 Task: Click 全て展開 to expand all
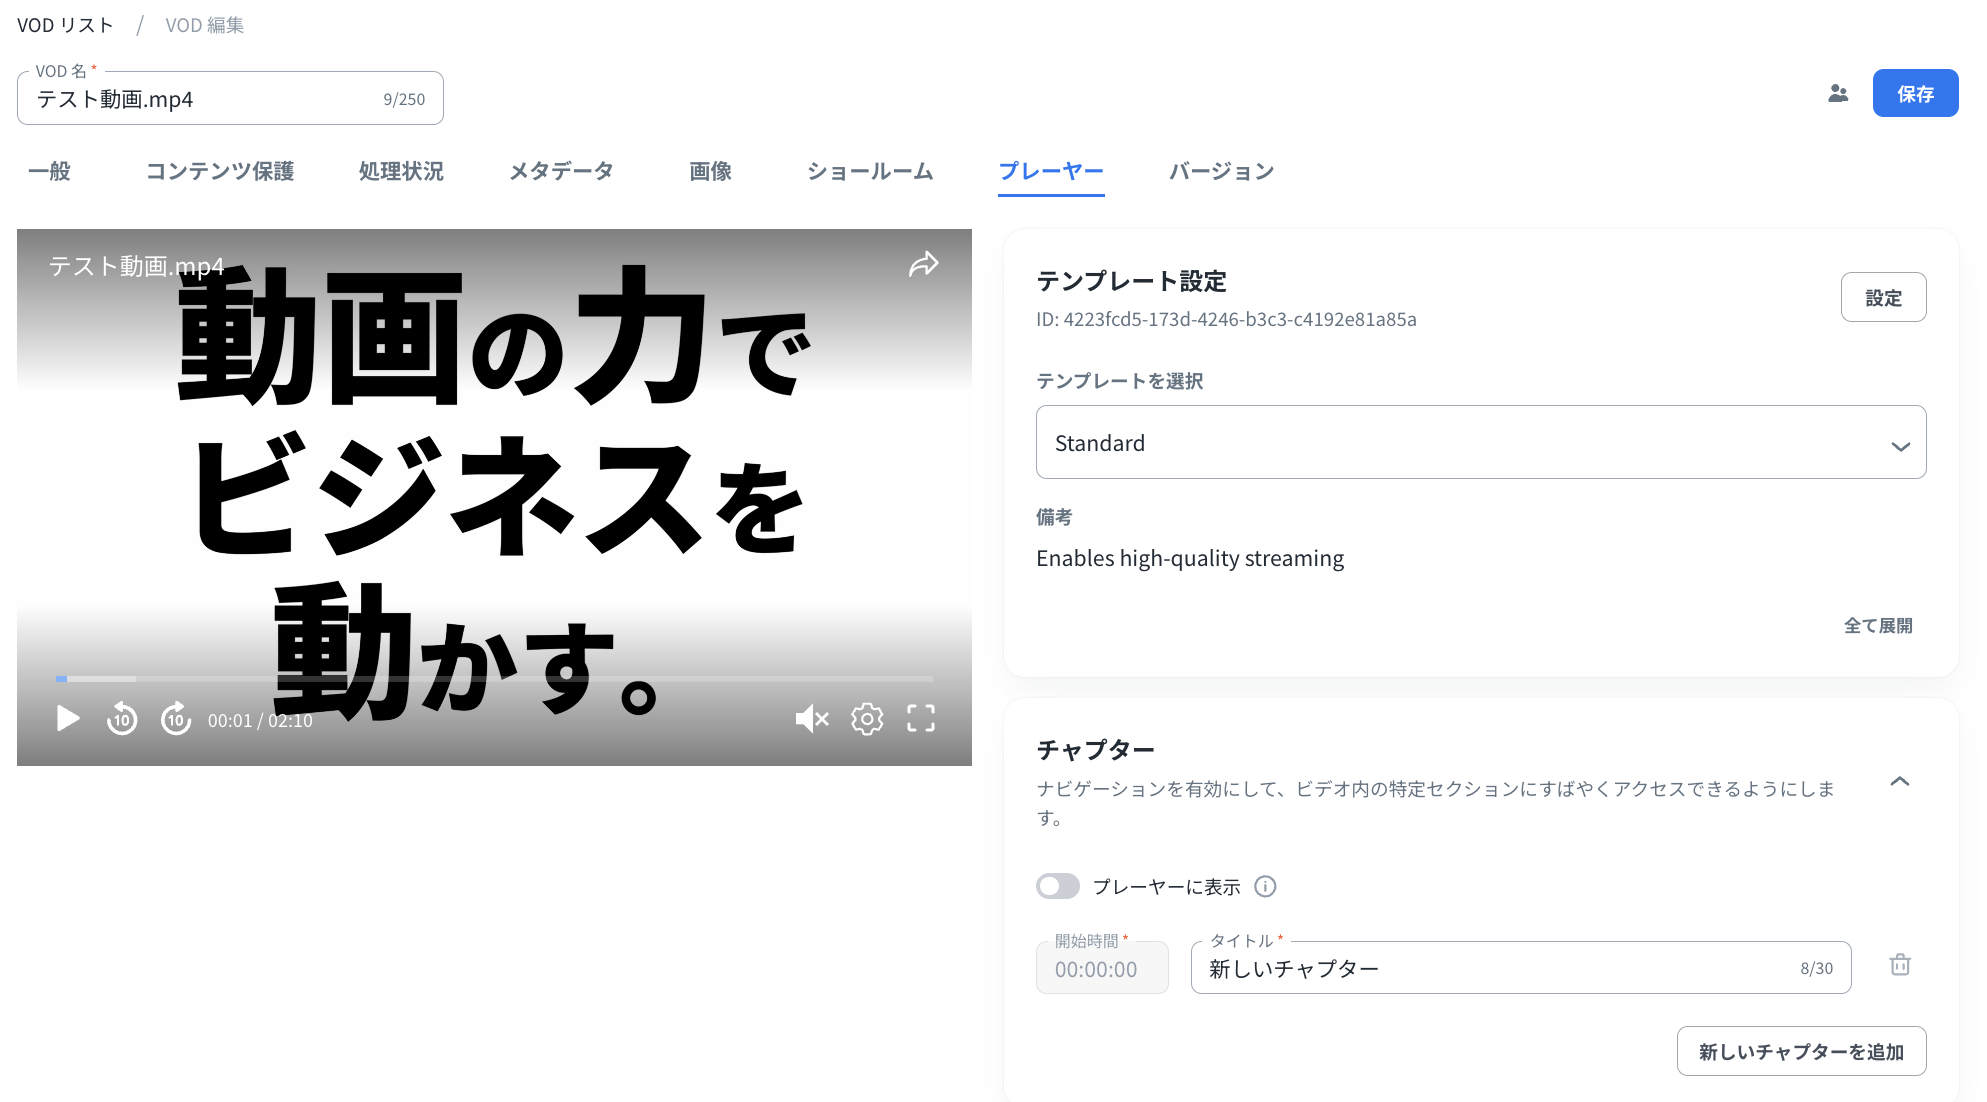(x=1878, y=625)
